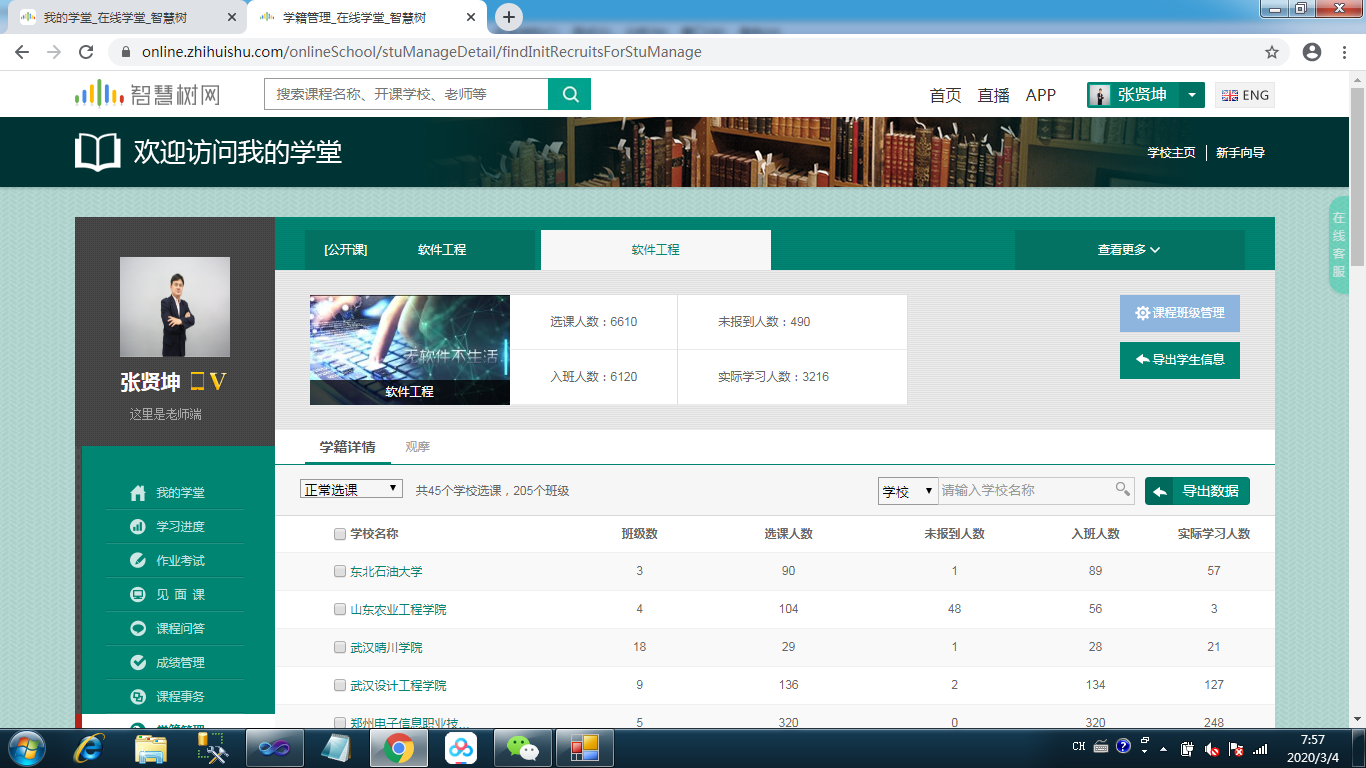Switch to the 学籍详情 tab
The height and width of the screenshot is (768, 1366).
click(348, 447)
